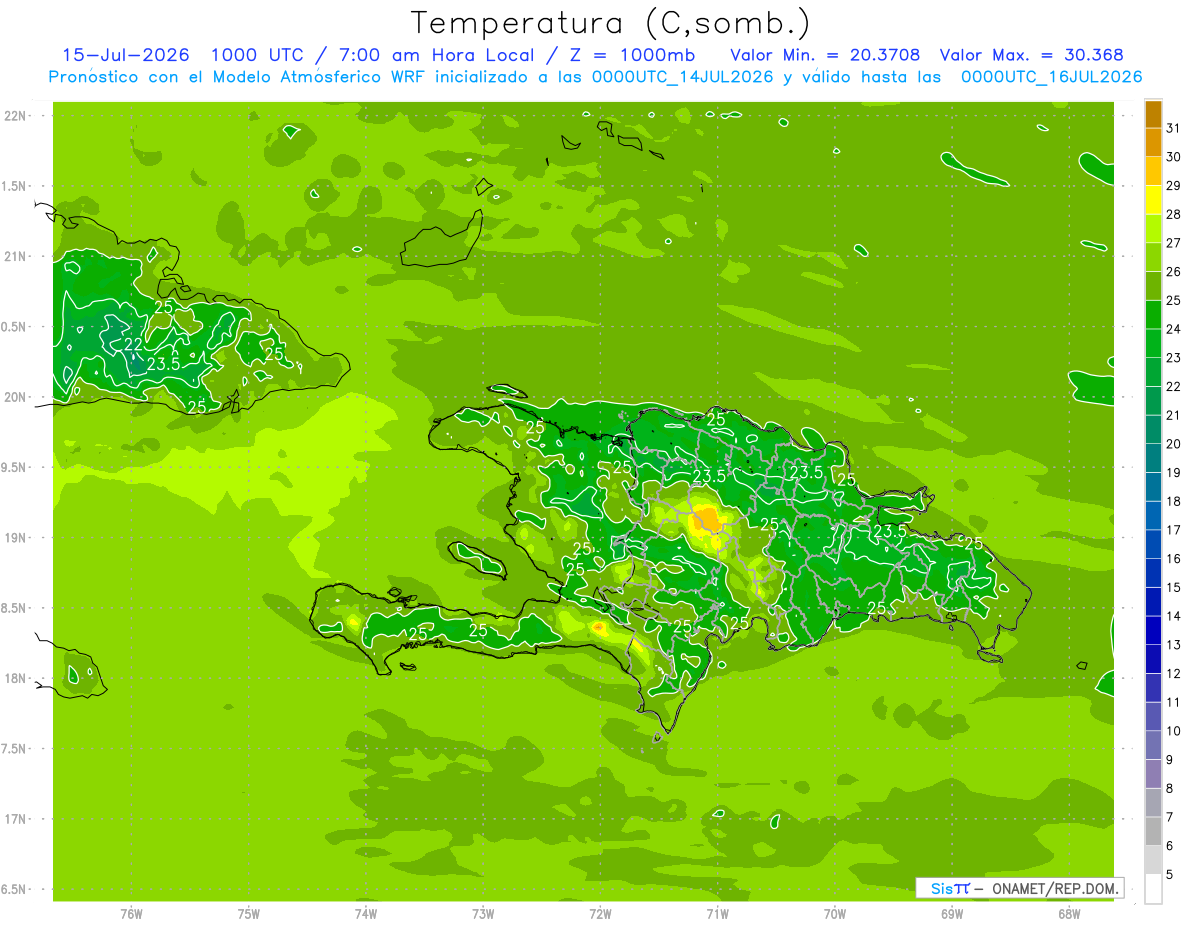The image size is (1200, 927).
Task: Select initialization time "0000UTC_14JUL2026"
Action: (x=683, y=77)
